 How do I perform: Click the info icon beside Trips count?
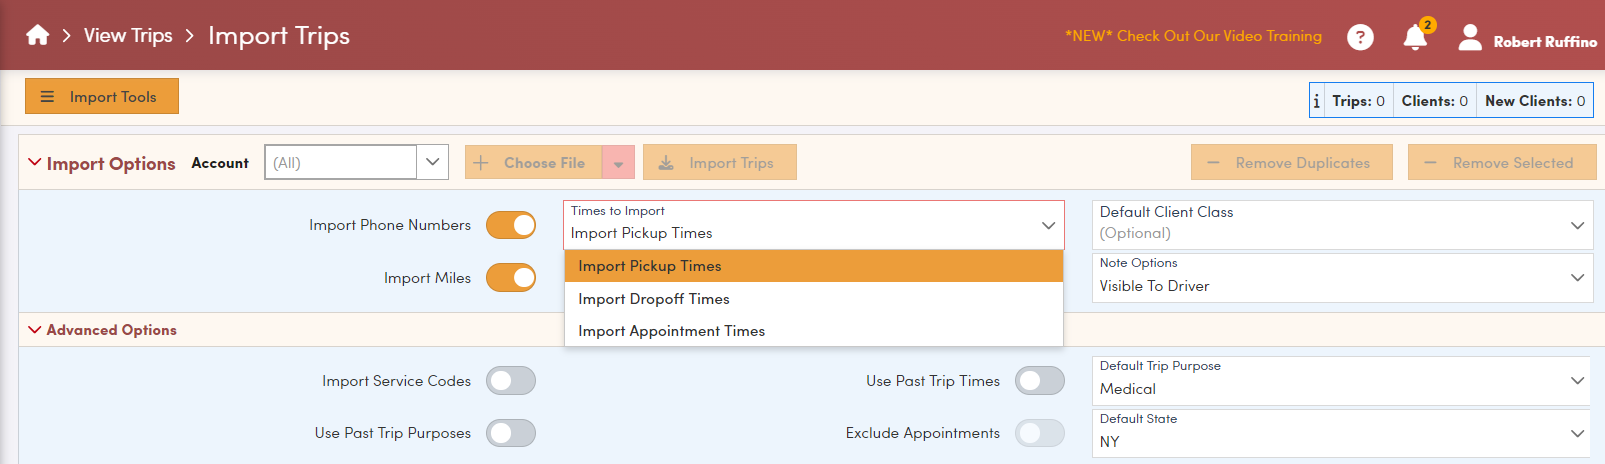click(x=1317, y=101)
